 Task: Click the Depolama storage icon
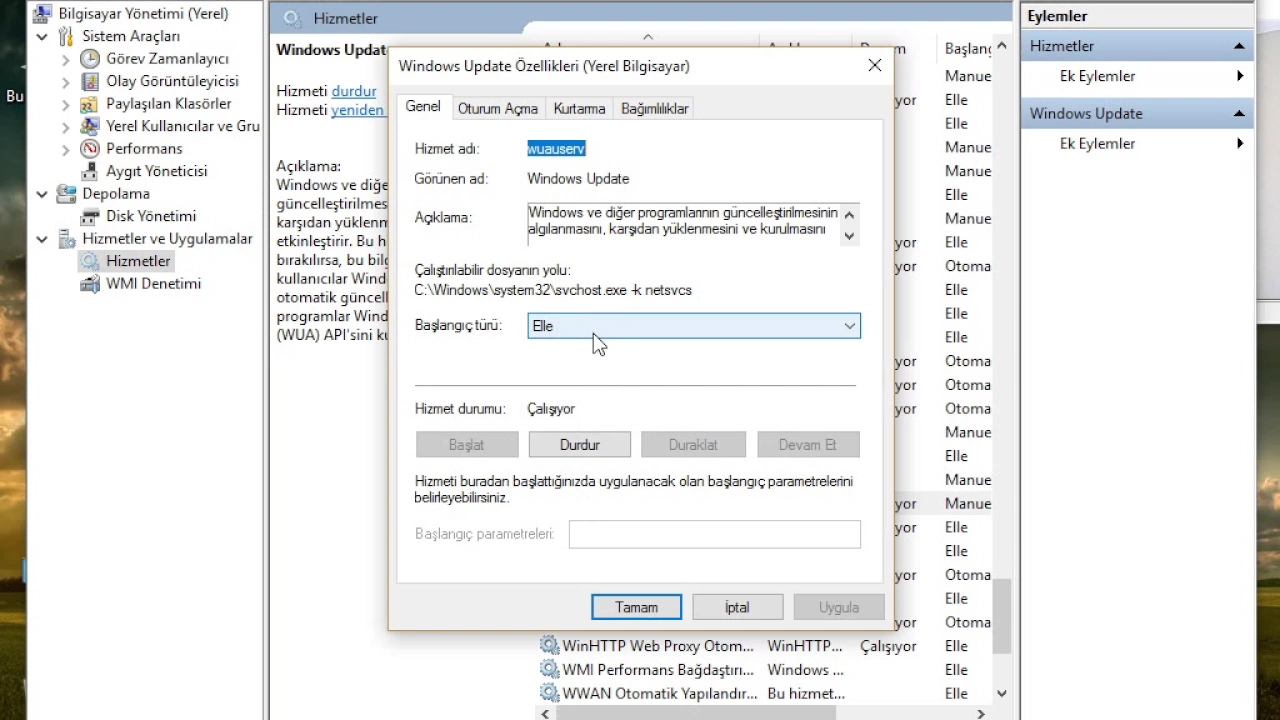point(66,194)
